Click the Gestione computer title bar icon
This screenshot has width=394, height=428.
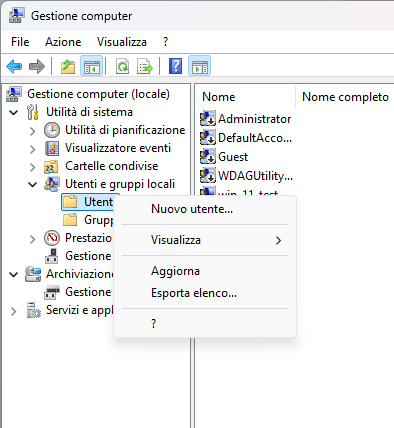tap(16, 16)
